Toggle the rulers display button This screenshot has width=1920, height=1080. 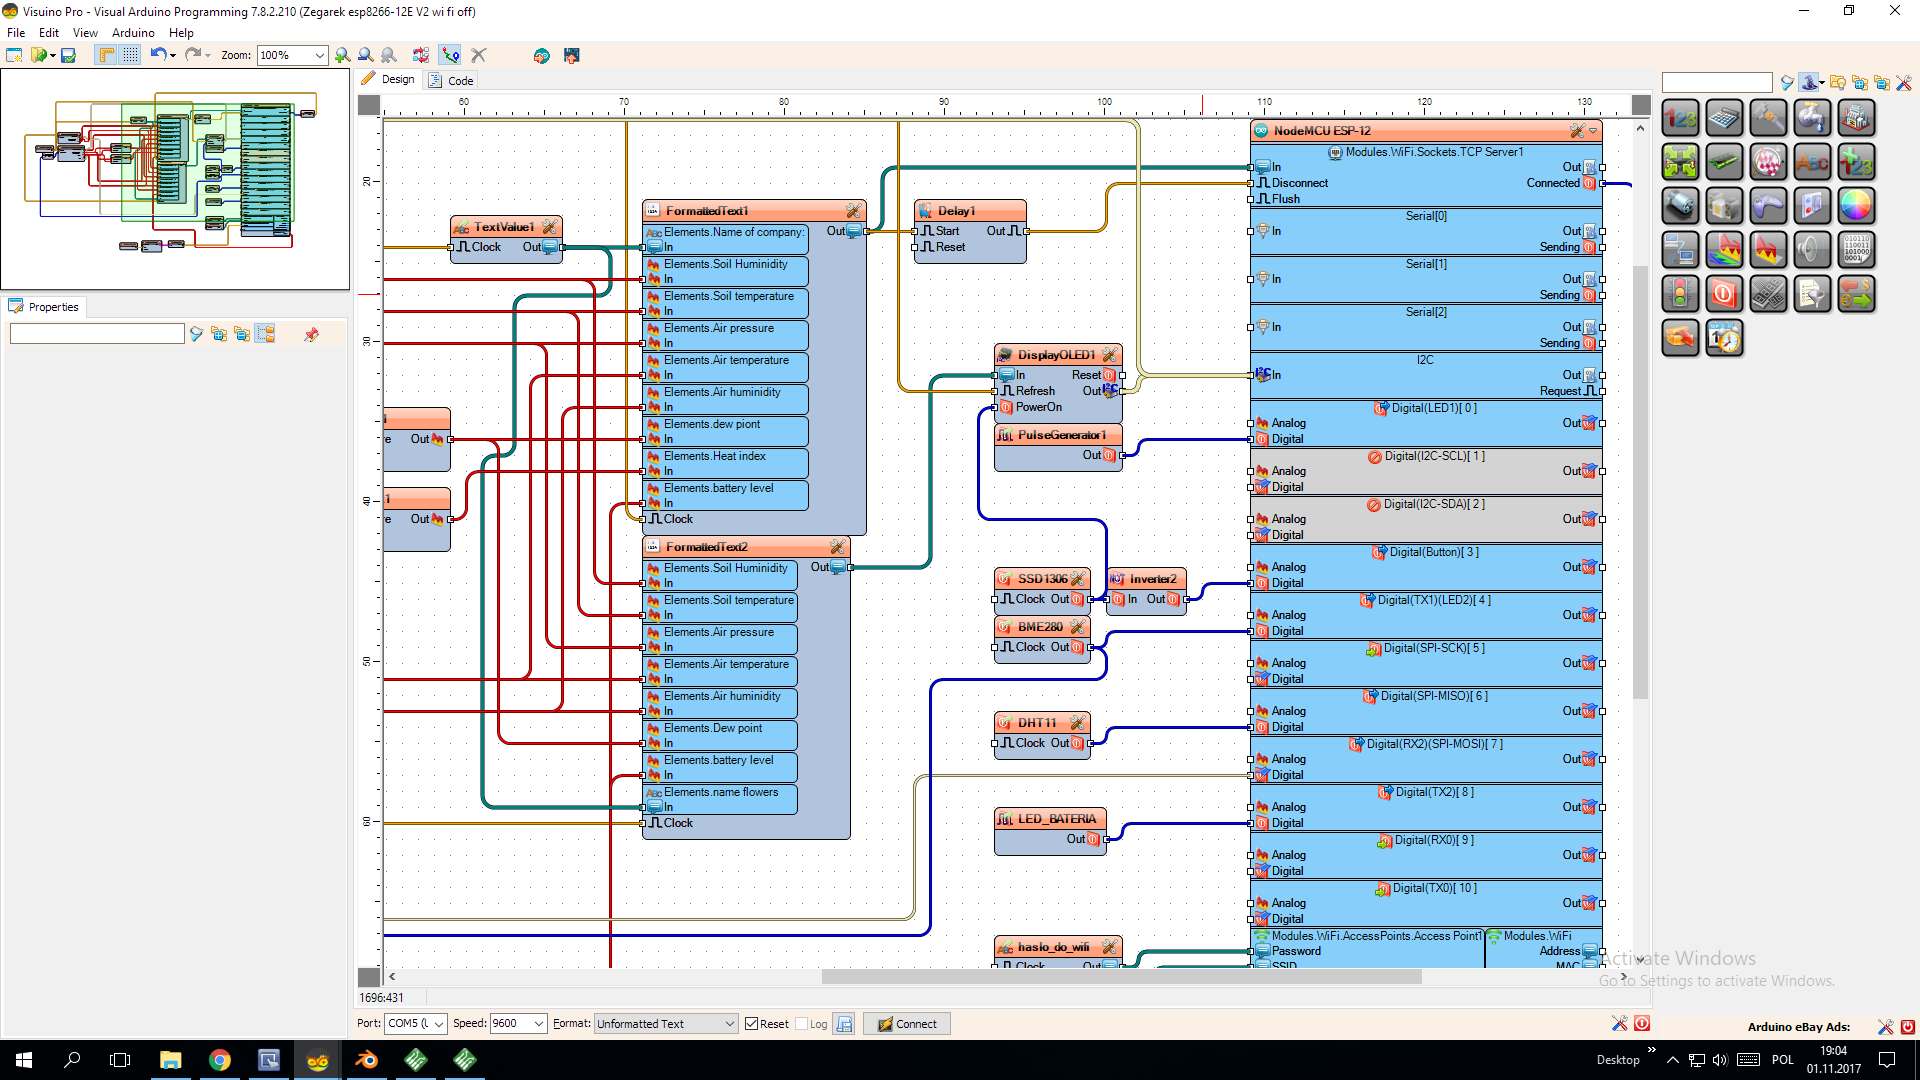coord(106,55)
